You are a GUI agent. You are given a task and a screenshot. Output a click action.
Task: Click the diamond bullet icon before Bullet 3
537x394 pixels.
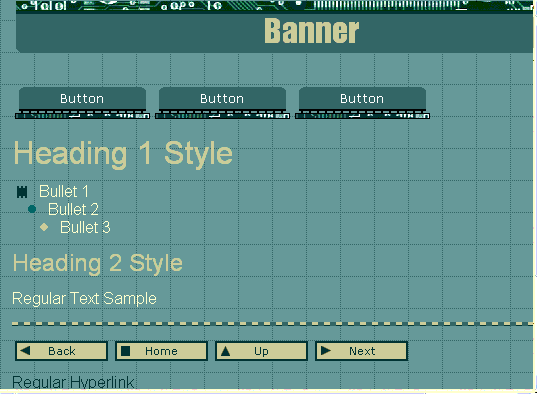pos(44,227)
